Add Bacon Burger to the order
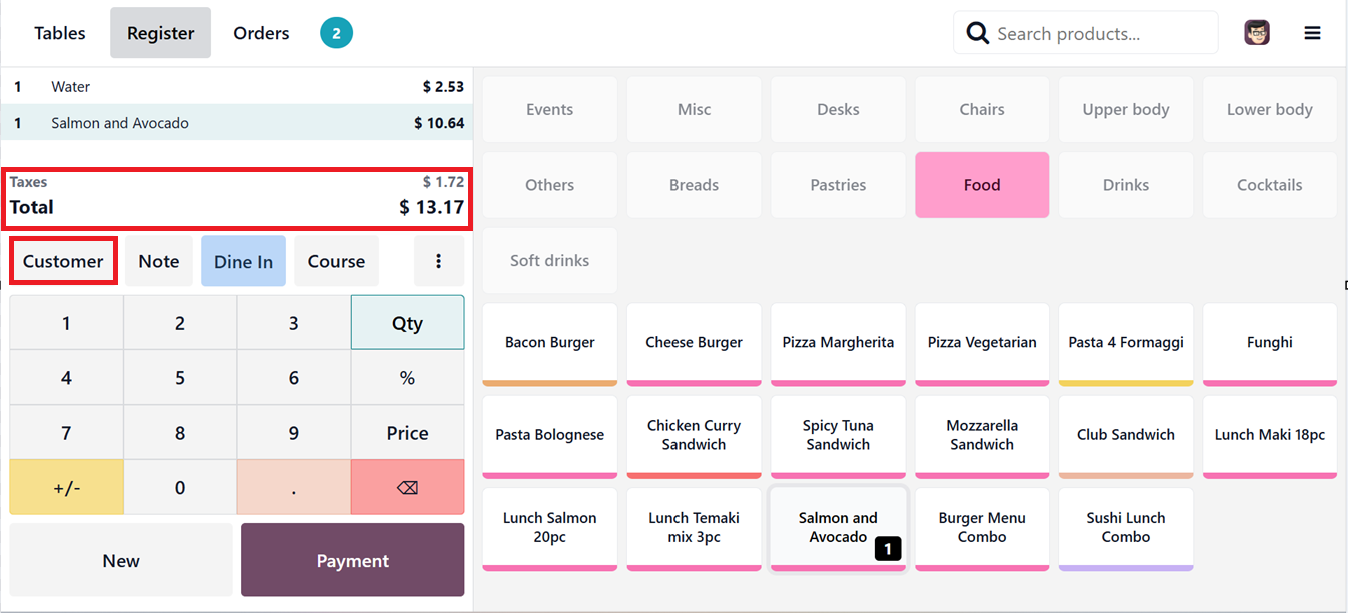 click(550, 343)
